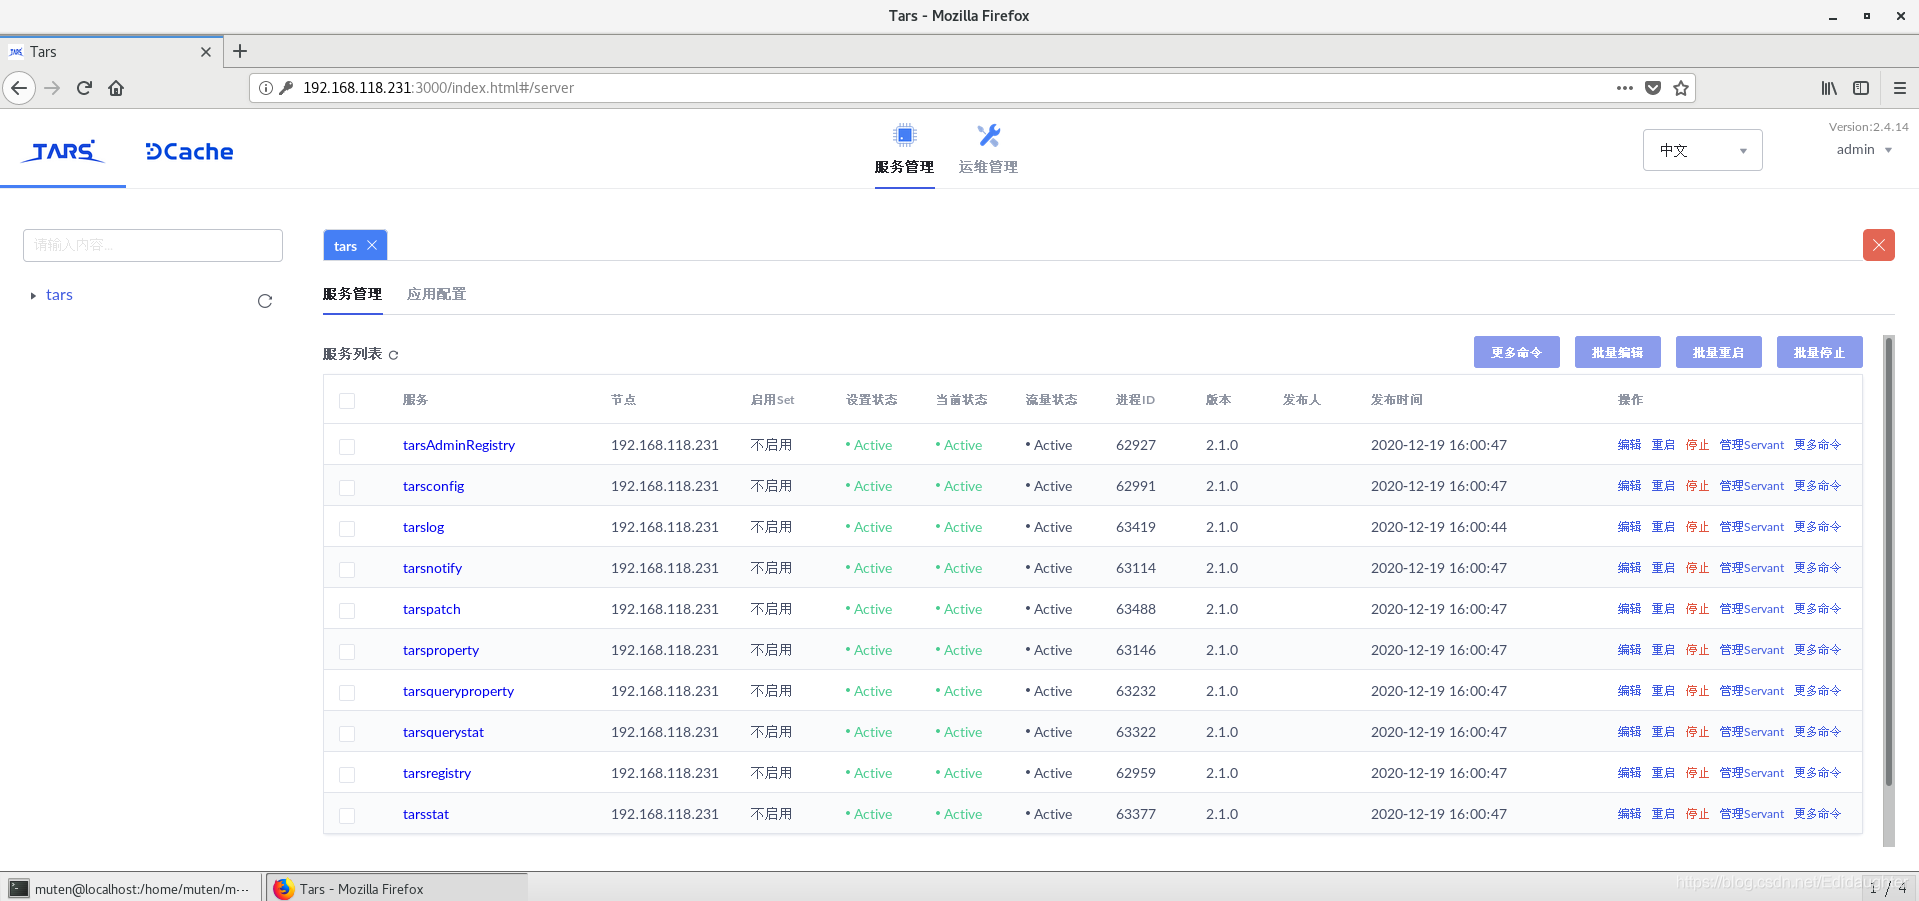
Task: Open a new browser tab
Action: 240,51
